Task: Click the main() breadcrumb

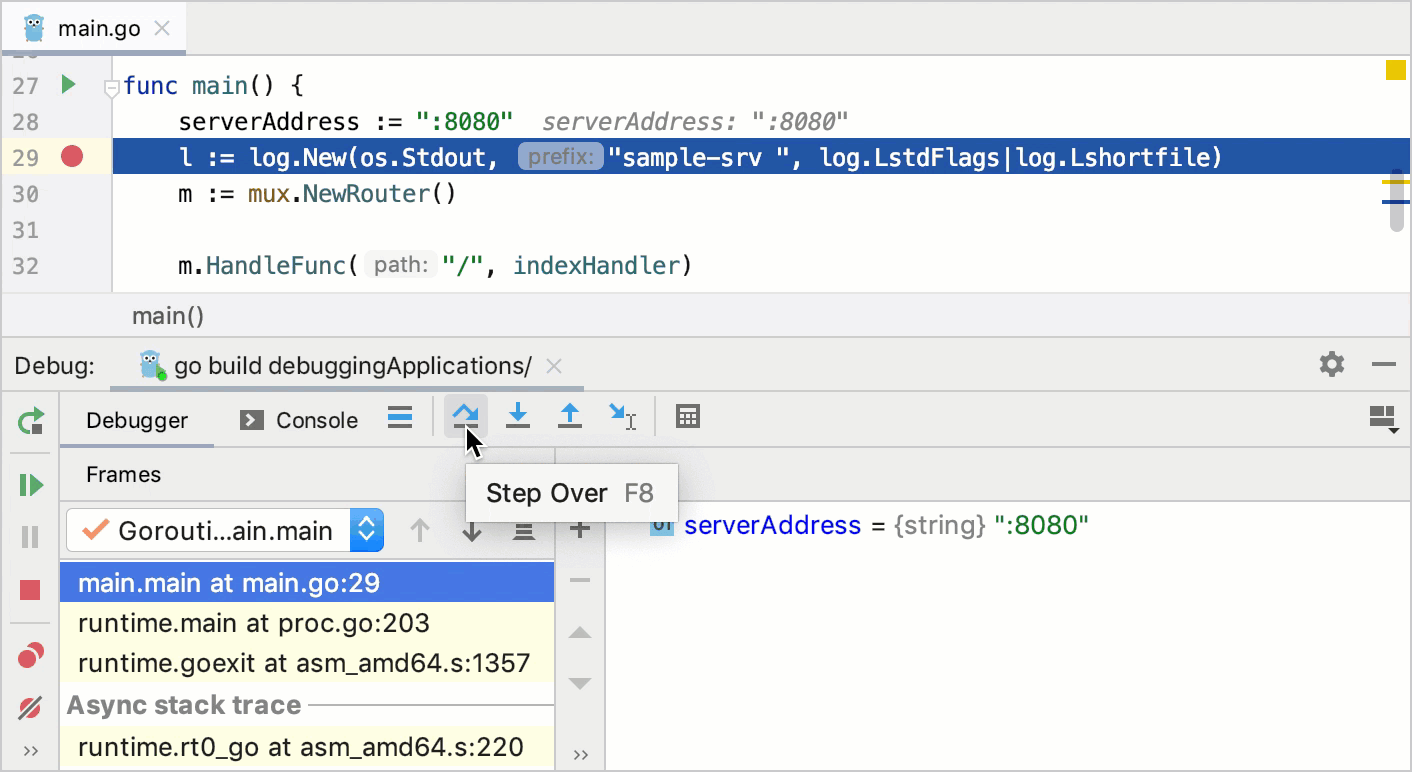Action: (168, 316)
